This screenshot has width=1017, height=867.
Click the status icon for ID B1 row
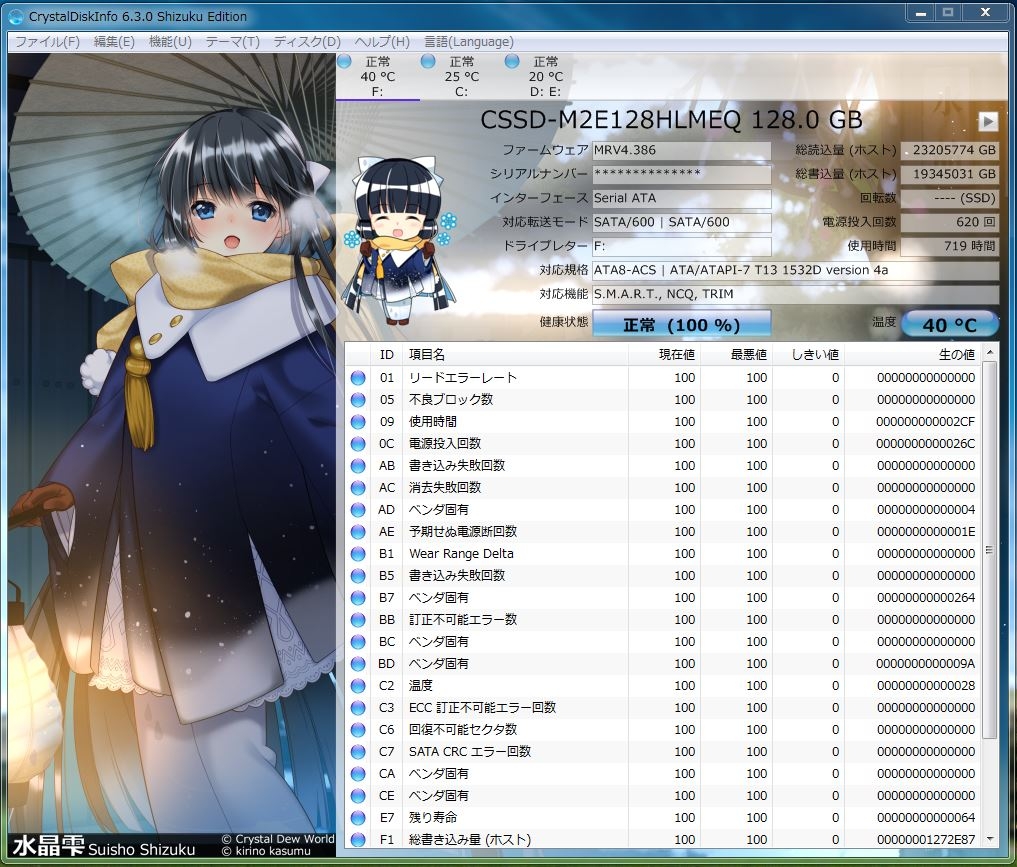tap(358, 554)
